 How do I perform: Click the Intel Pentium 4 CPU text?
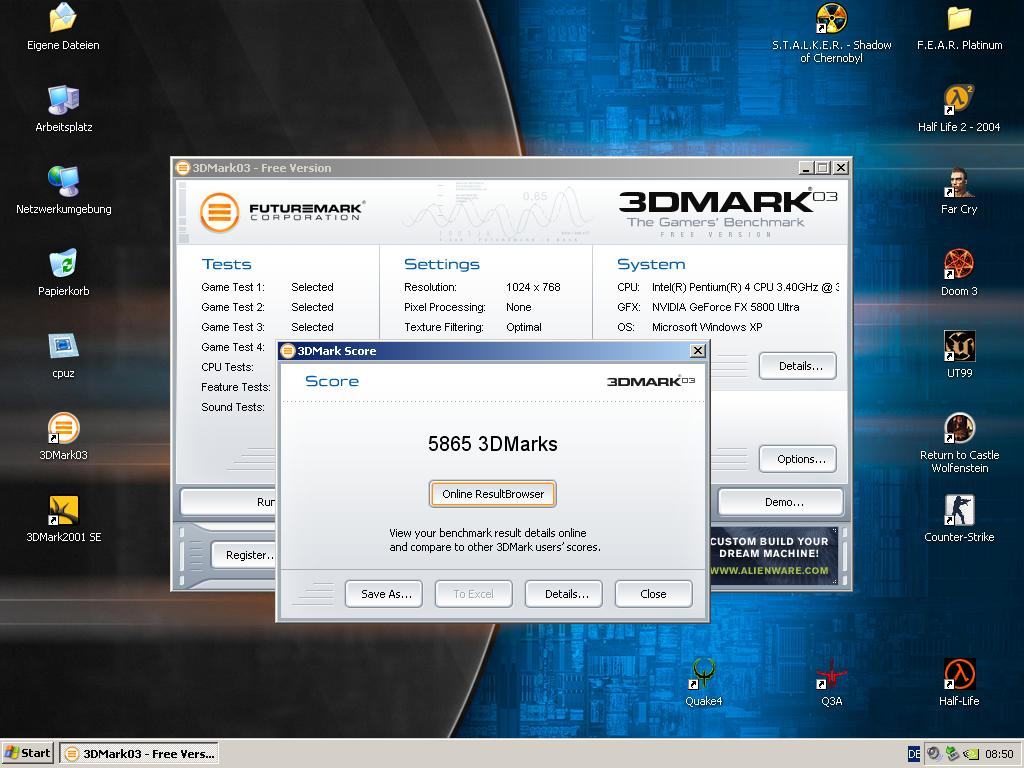[x=746, y=287]
